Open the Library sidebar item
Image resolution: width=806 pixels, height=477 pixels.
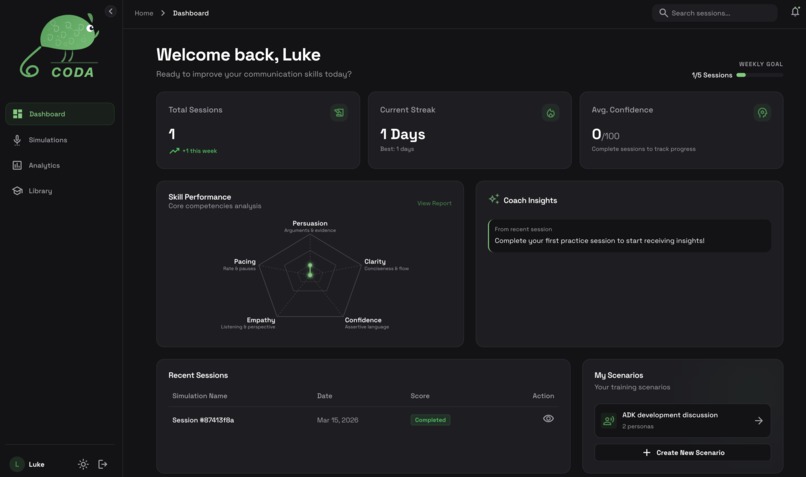click(x=60, y=191)
